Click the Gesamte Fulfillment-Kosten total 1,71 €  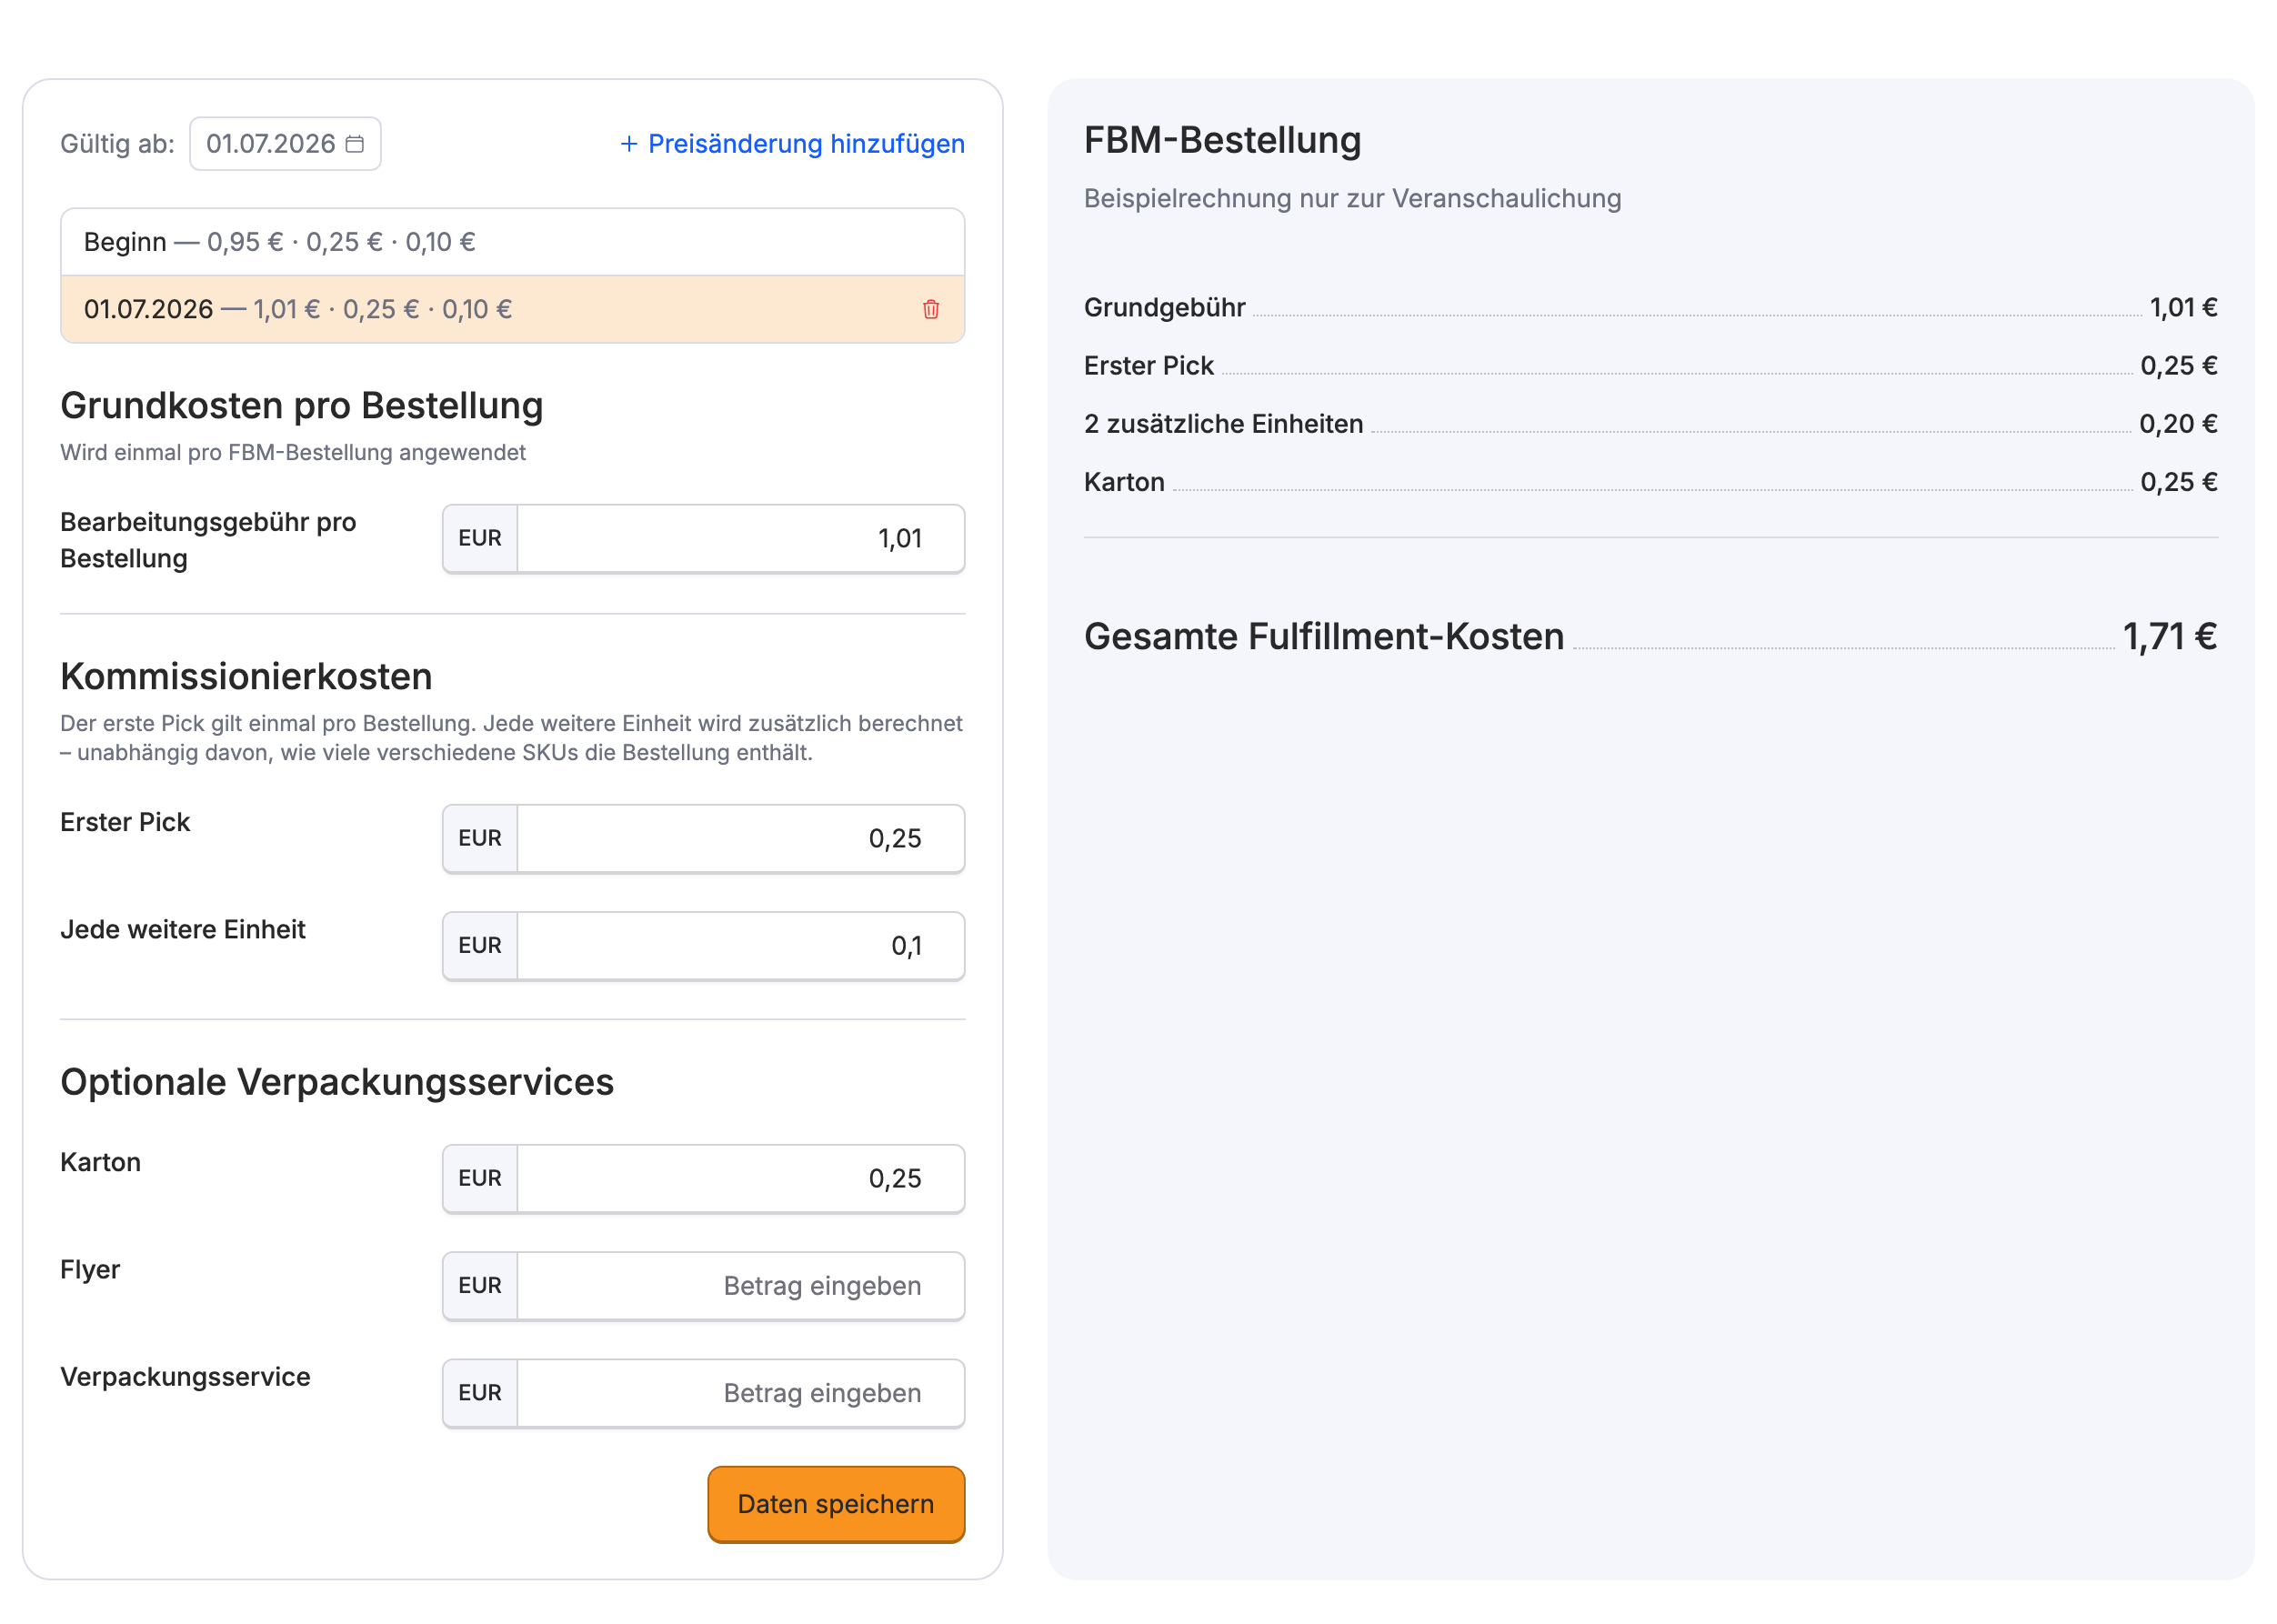[x=2169, y=637]
